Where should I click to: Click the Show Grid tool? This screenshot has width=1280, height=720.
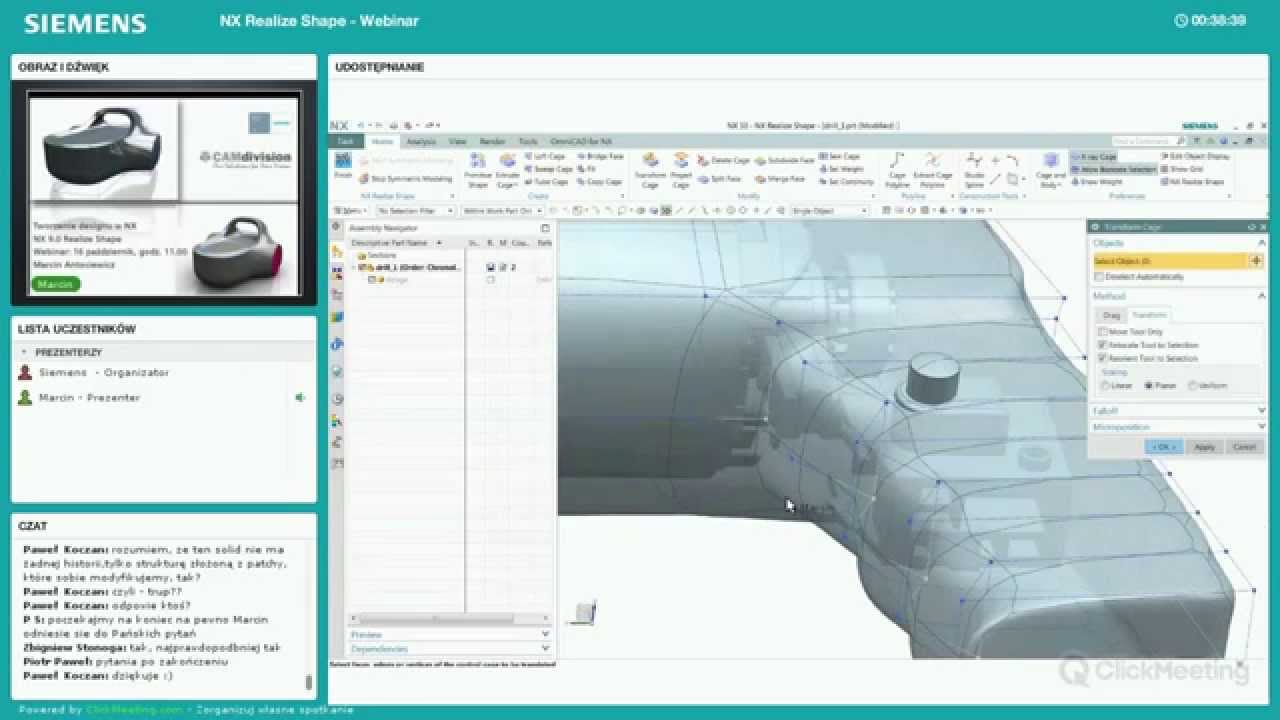pyautogui.click(x=1181, y=169)
